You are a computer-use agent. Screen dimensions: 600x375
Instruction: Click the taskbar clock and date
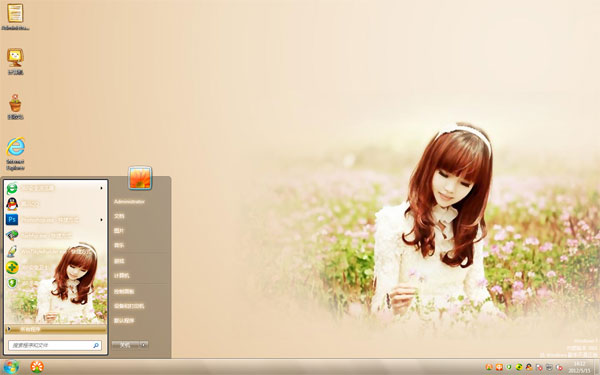click(x=579, y=367)
